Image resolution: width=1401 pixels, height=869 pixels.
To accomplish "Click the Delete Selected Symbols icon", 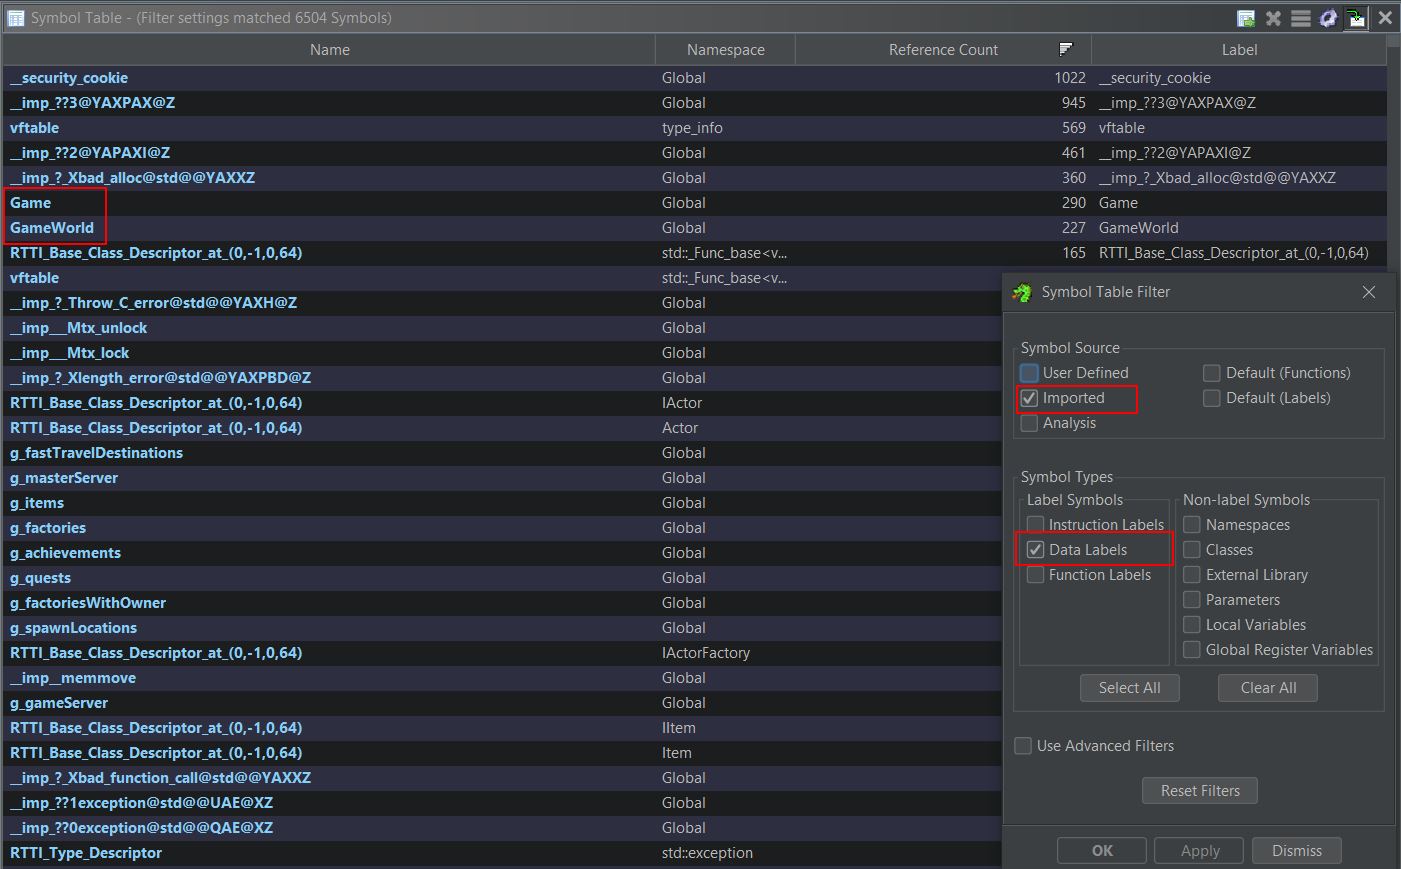I will [1273, 18].
